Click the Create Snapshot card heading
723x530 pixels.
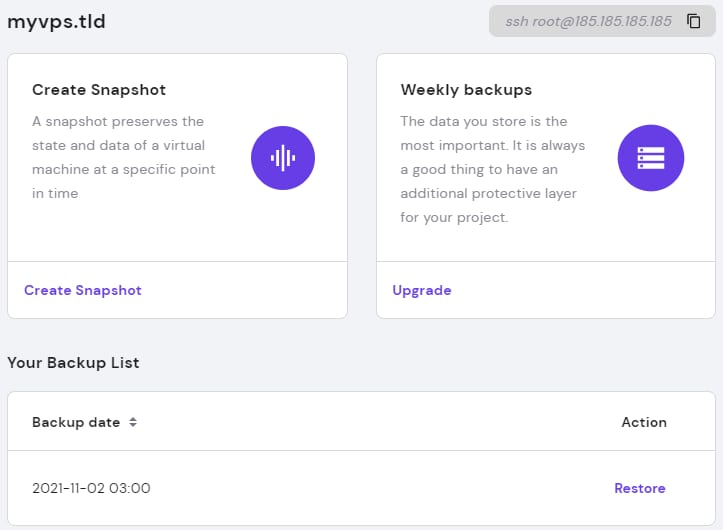click(99, 90)
